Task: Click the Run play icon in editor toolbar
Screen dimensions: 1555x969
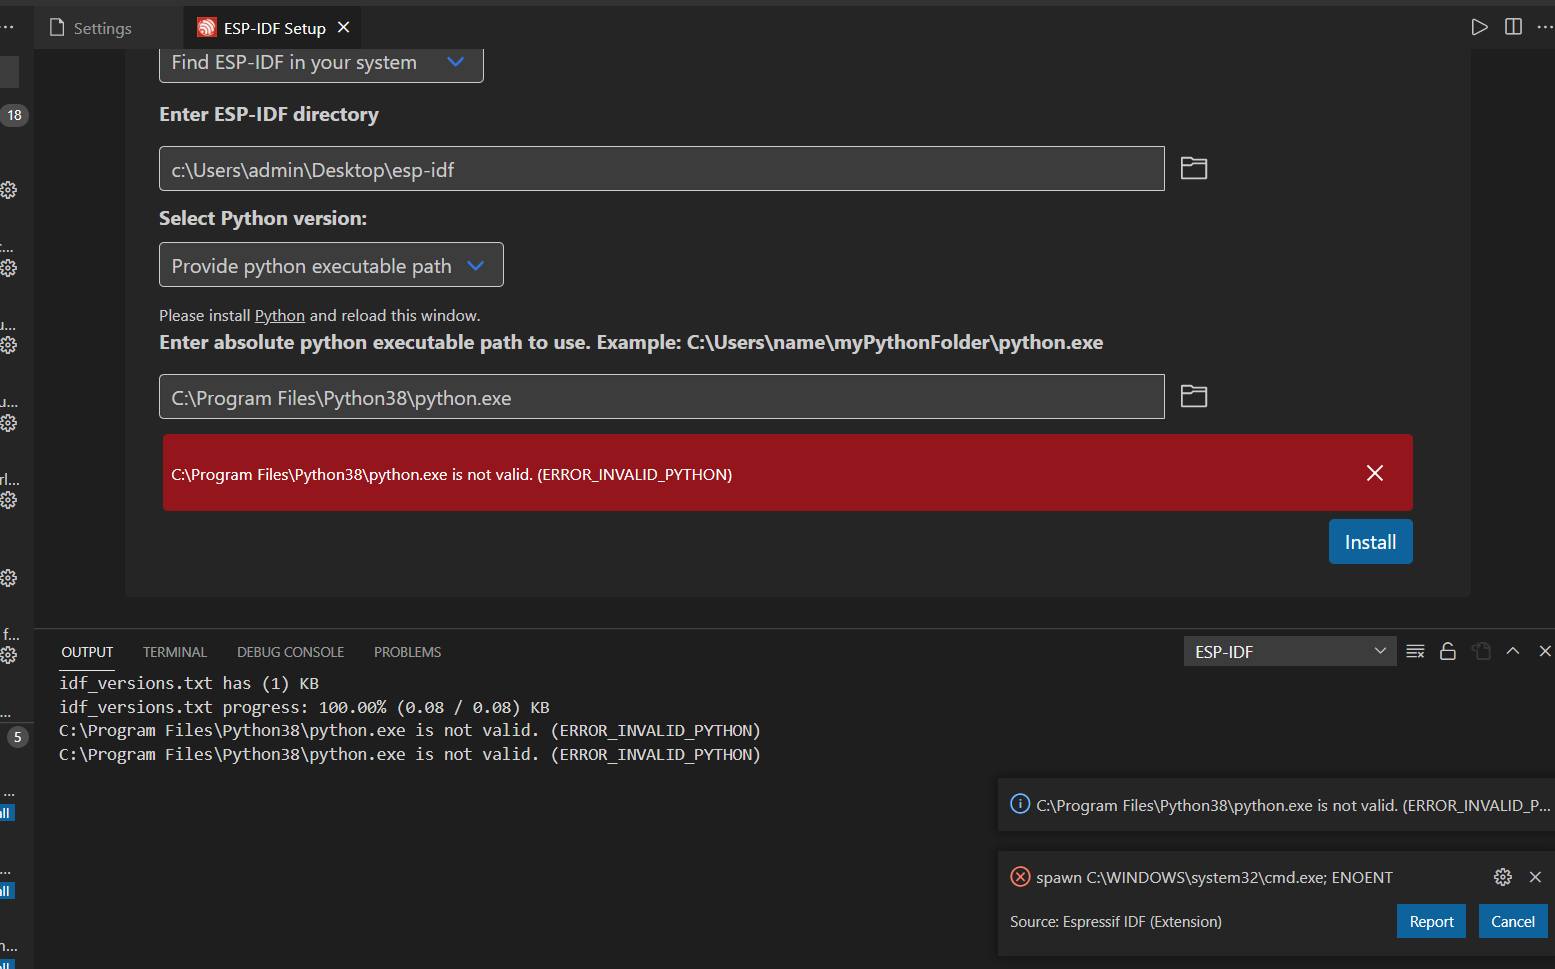Action: [1480, 27]
